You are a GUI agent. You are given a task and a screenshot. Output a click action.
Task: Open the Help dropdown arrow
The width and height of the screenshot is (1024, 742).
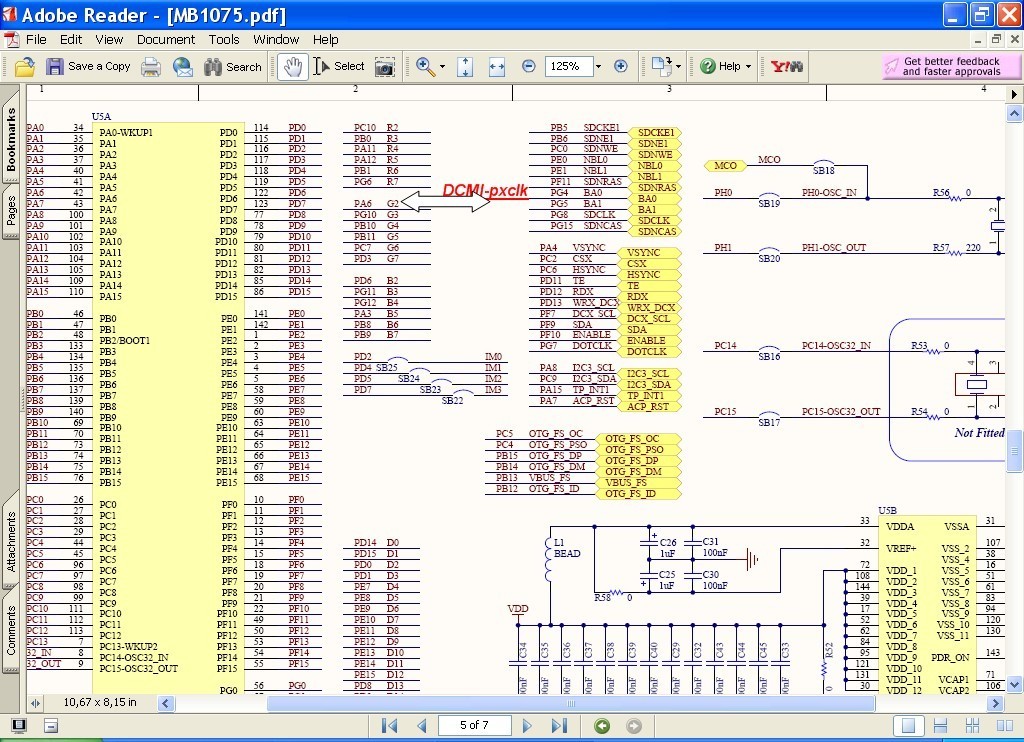click(x=748, y=67)
